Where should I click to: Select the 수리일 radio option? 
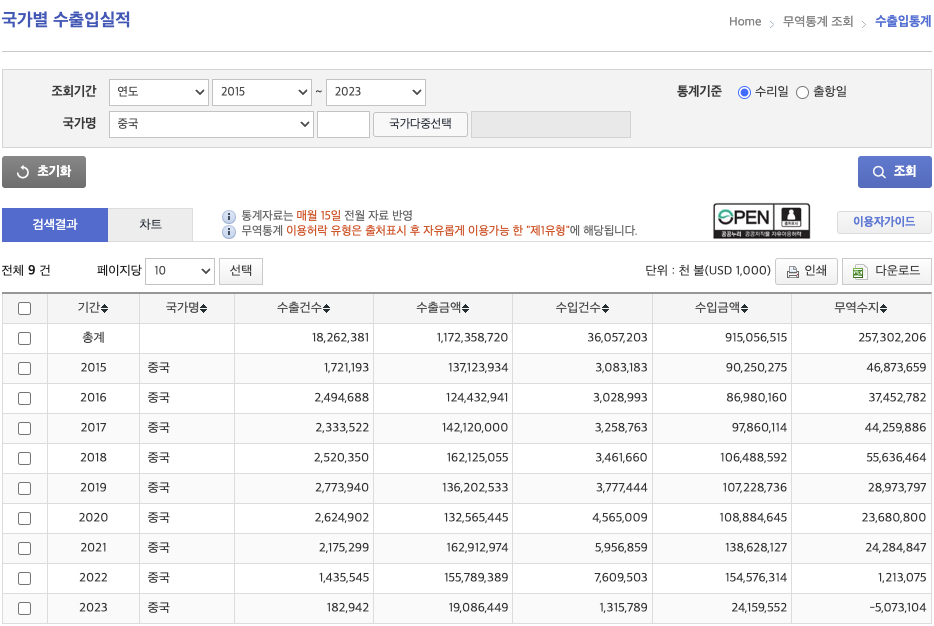[744, 92]
